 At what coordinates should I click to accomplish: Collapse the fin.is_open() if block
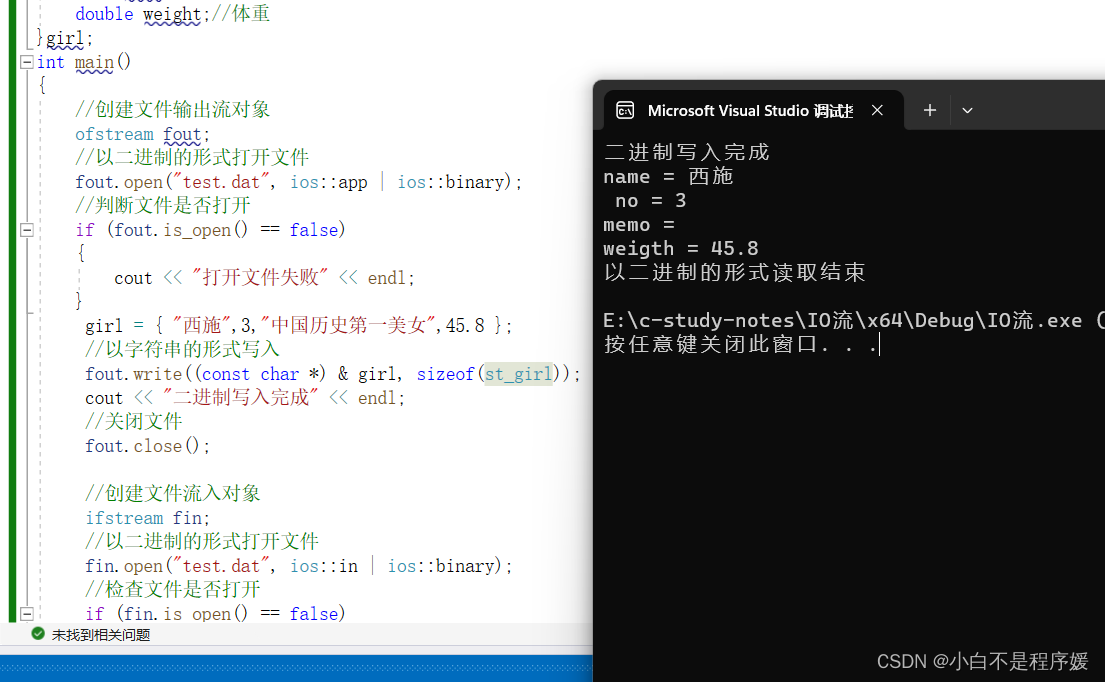coord(27,614)
